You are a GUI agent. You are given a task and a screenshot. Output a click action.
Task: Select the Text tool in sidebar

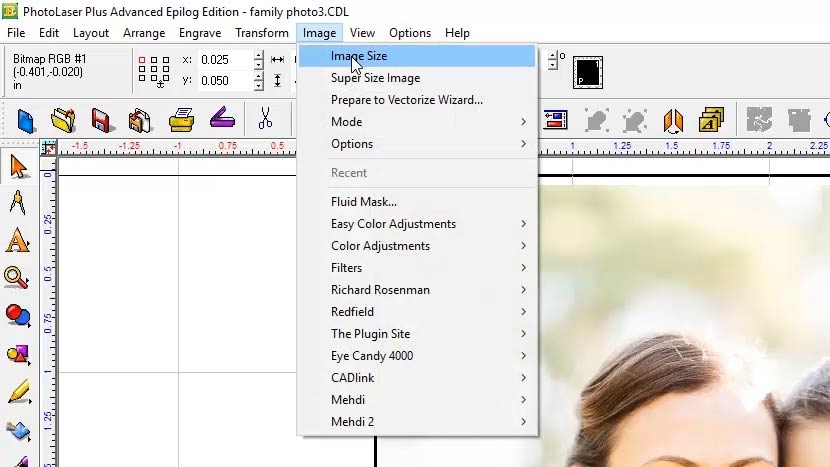point(17,241)
